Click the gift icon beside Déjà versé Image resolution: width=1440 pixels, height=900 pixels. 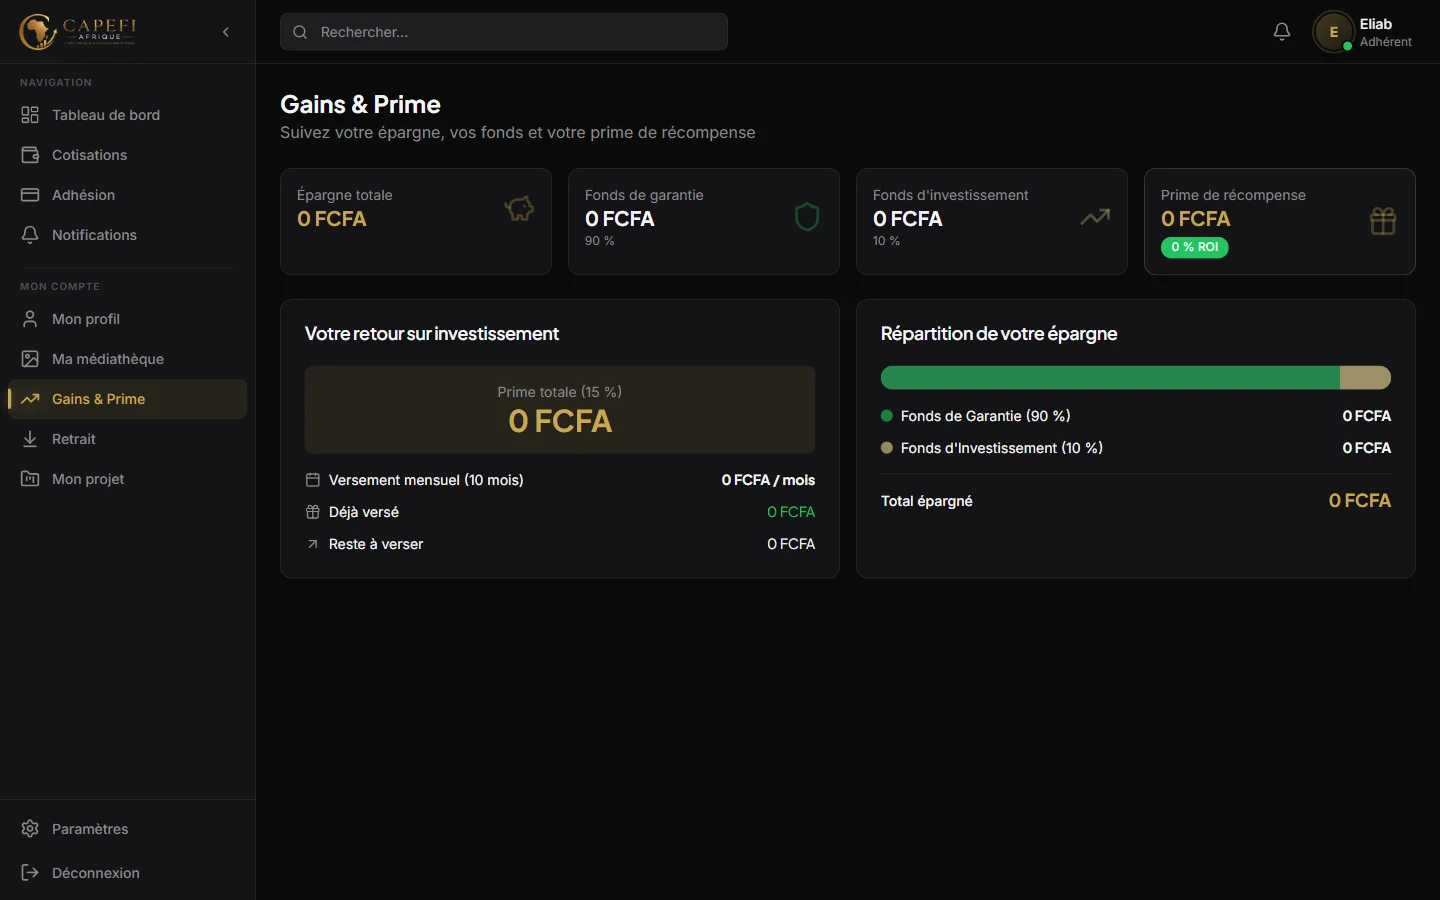point(313,512)
